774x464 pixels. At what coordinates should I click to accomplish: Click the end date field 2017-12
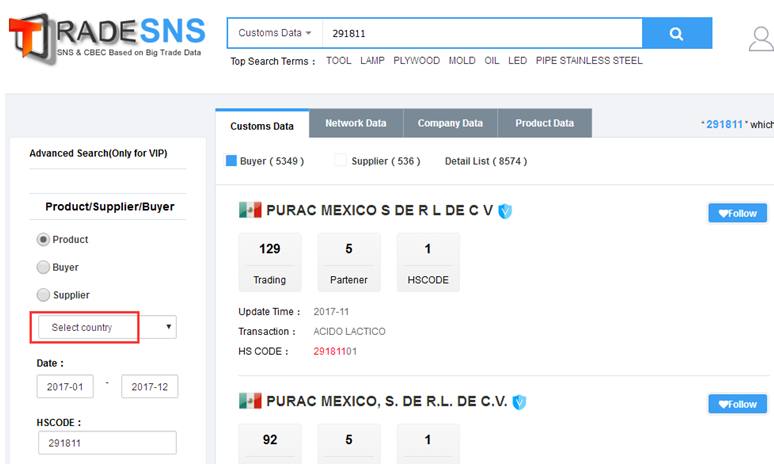pyautogui.click(x=150, y=387)
